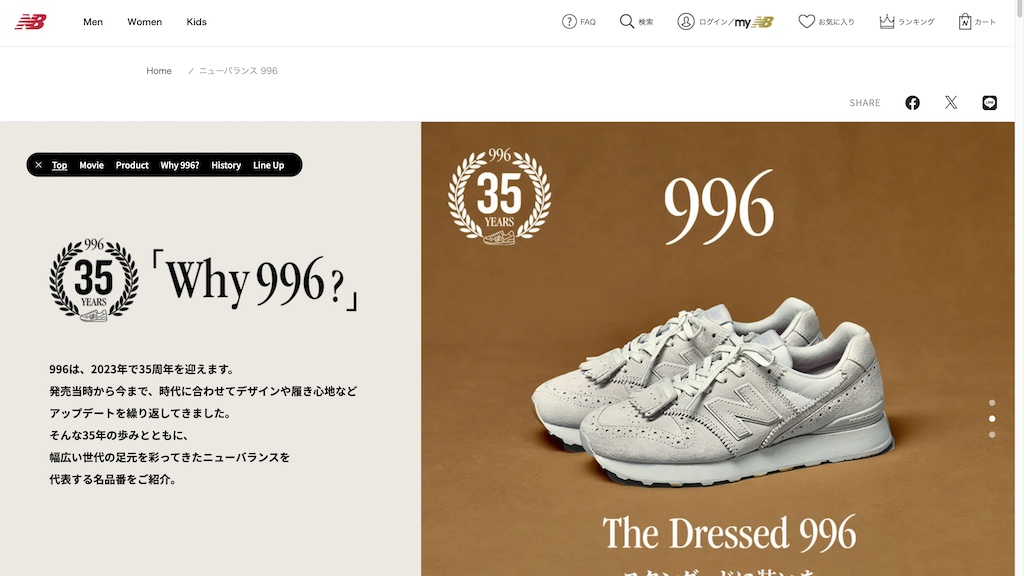This screenshot has width=1024, height=576.
Task: Open the Men menu
Action: (x=93, y=22)
